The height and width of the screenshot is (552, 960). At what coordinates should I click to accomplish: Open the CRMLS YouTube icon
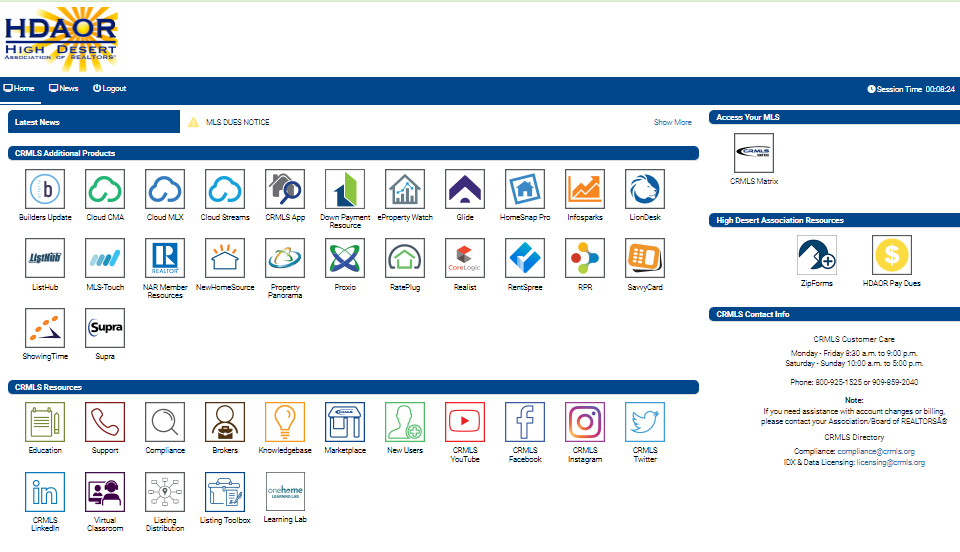point(465,422)
